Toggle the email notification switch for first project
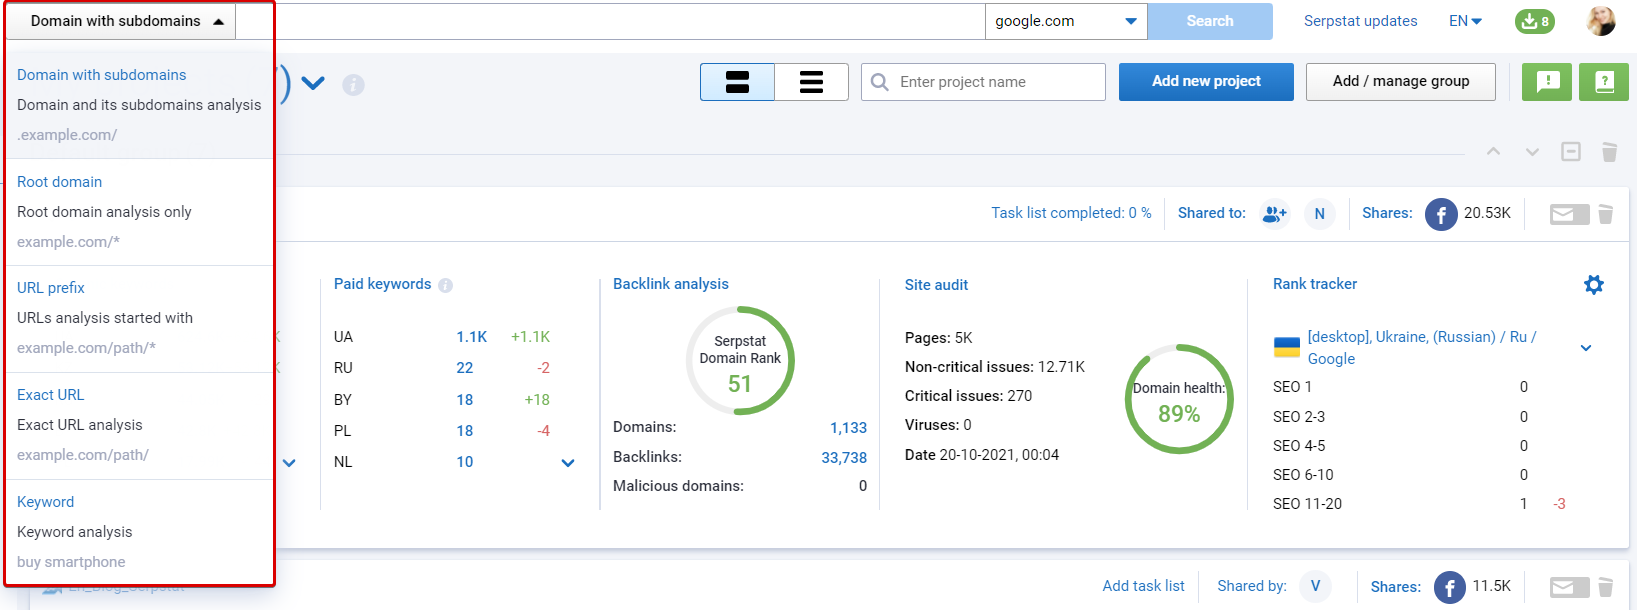1637x610 pixels. coord(1568,214)
